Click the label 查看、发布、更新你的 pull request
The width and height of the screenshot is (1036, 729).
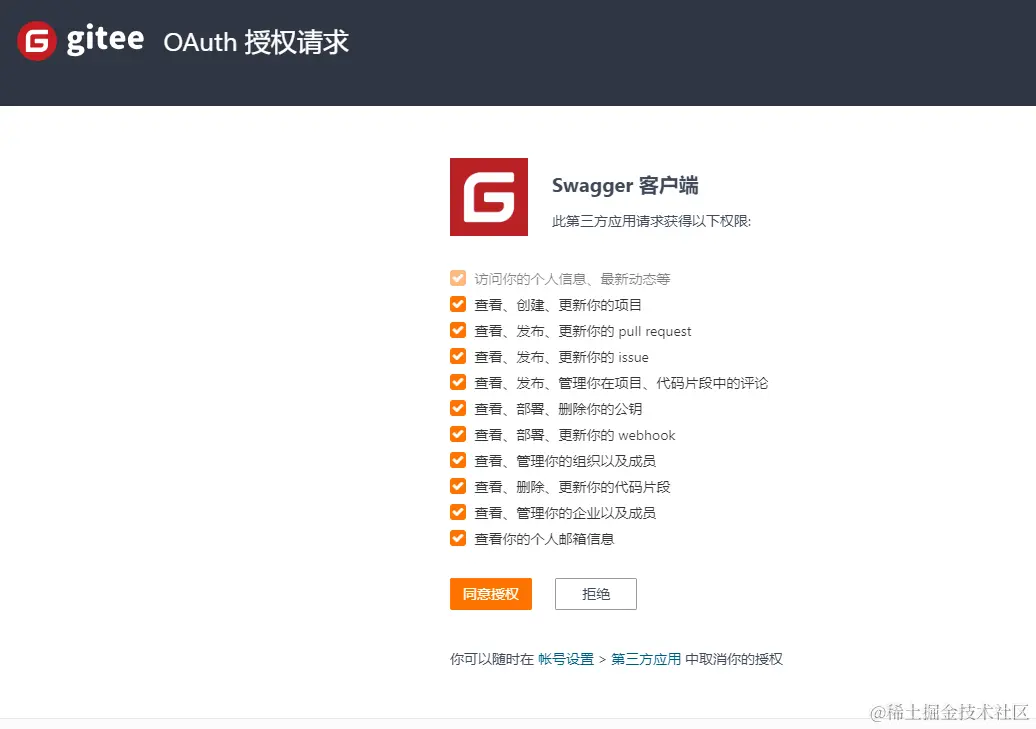click(x=583, y=331)
